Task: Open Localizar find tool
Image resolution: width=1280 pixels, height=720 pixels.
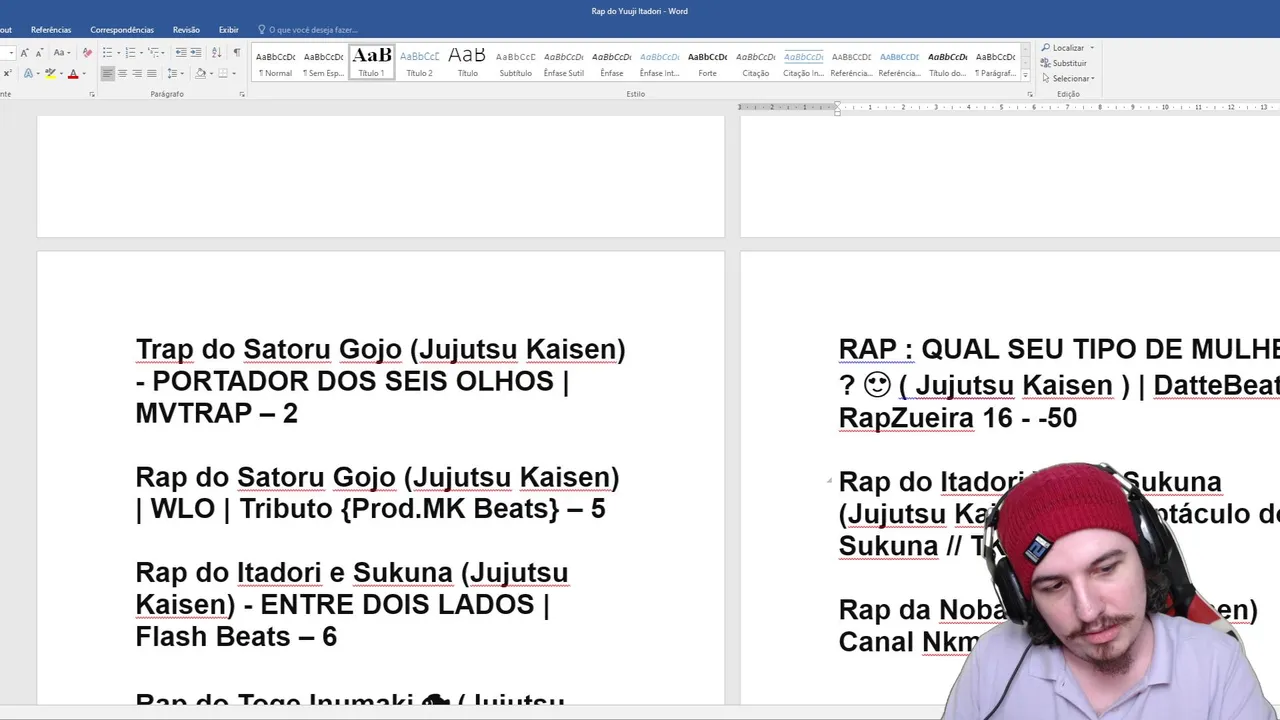Action: [1063, 48]
